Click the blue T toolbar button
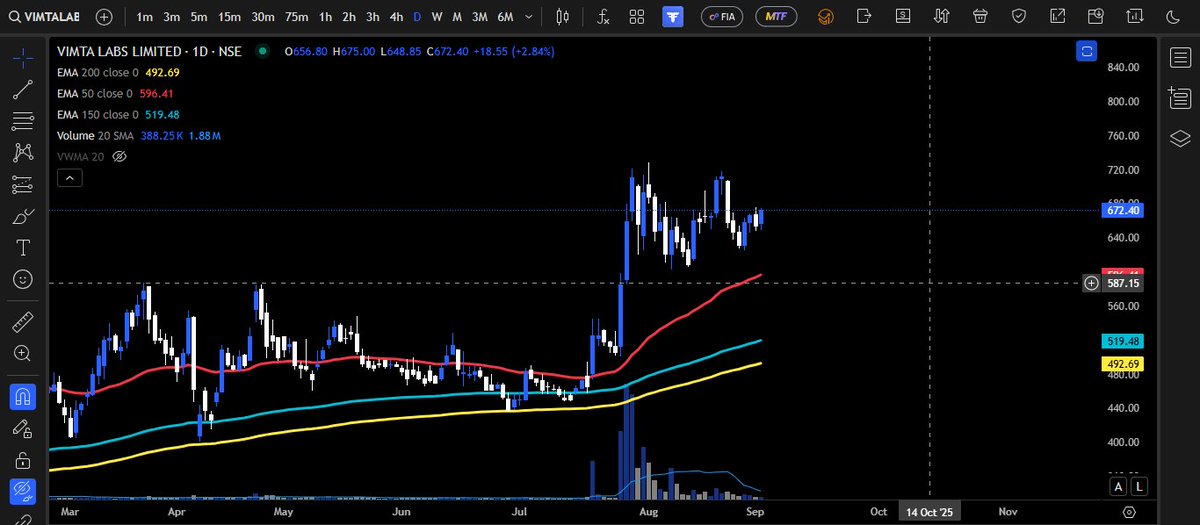 (672, 17)
